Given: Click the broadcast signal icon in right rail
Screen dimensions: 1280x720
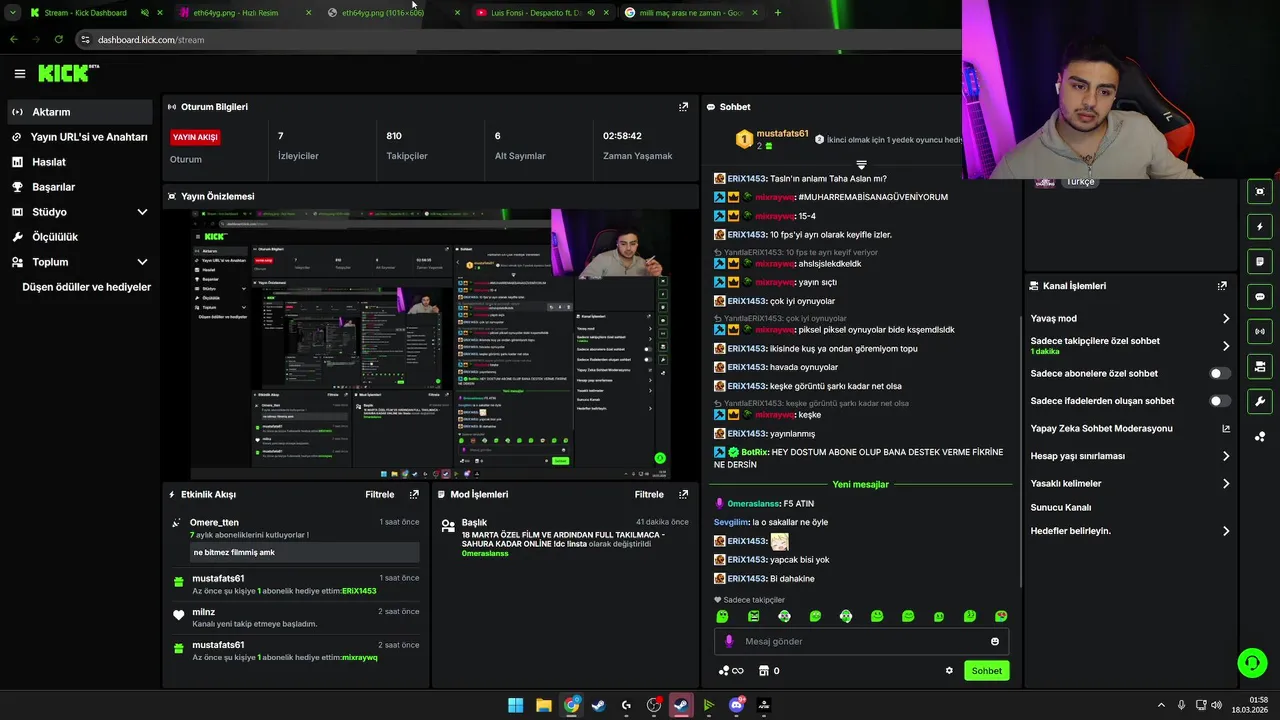Looking at the screenshot, I should [x=1260, y=331].
